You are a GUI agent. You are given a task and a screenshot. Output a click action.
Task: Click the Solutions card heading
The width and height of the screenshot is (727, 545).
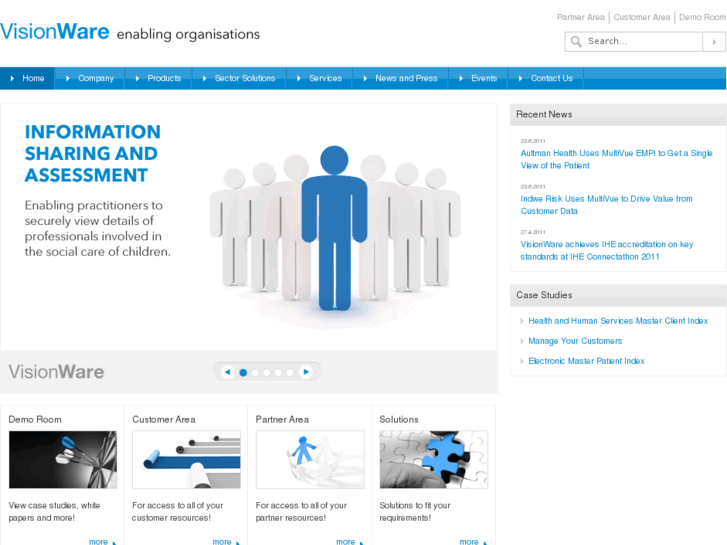[x=399, y=419]
